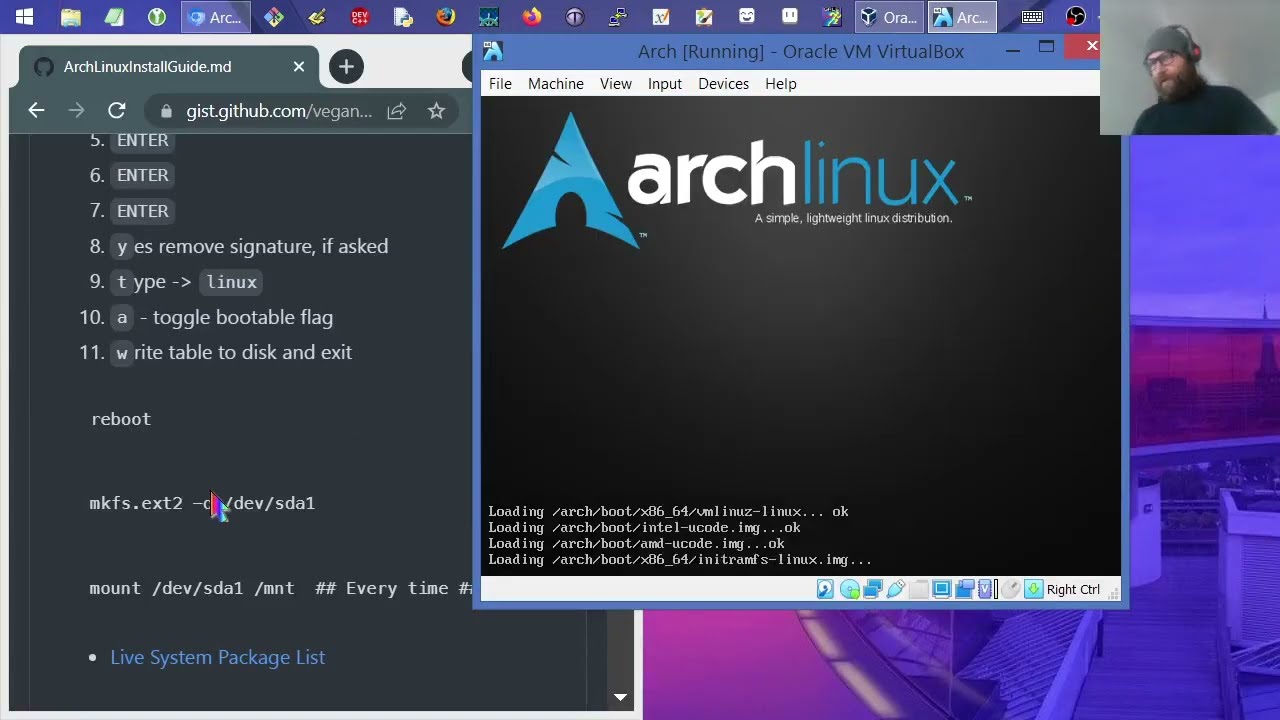Image resolution: width=1280 pixels, height=720 pixels.
Task: Open the File menu in VirtualBox
Action: [500, 84]
